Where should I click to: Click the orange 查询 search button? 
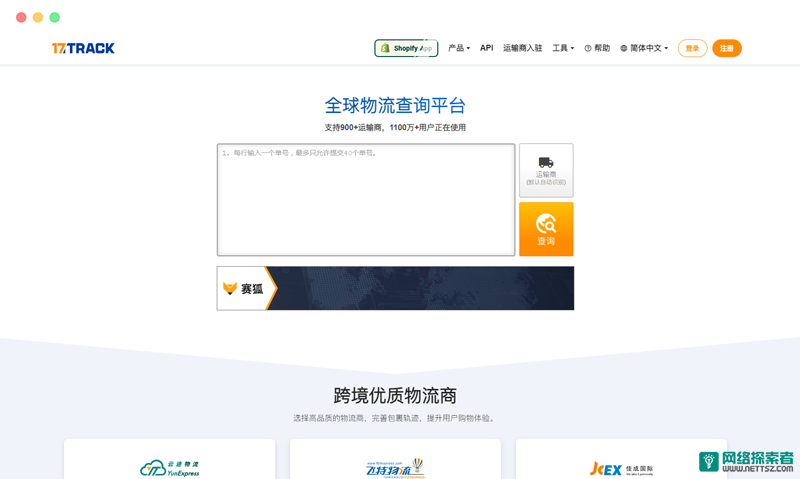click(x=546, y=229)
